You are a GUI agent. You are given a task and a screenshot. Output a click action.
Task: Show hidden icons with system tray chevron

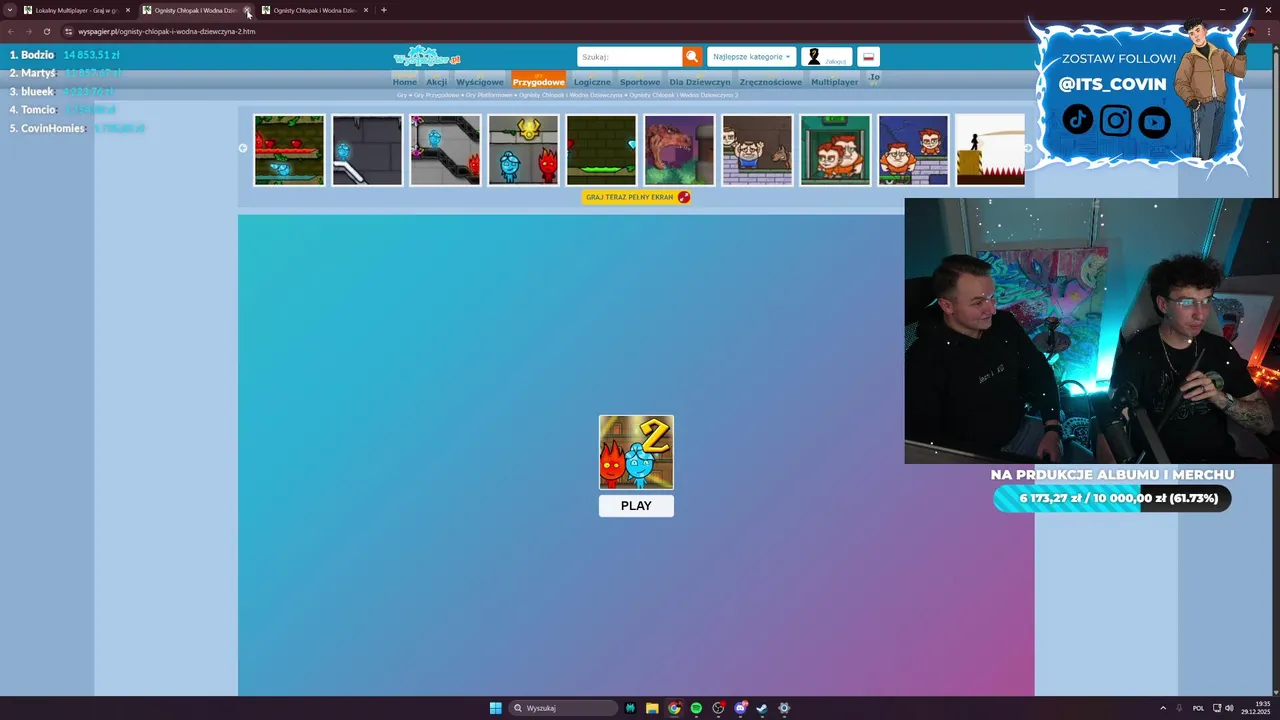pyautogui.click(x=1161, y=708)
